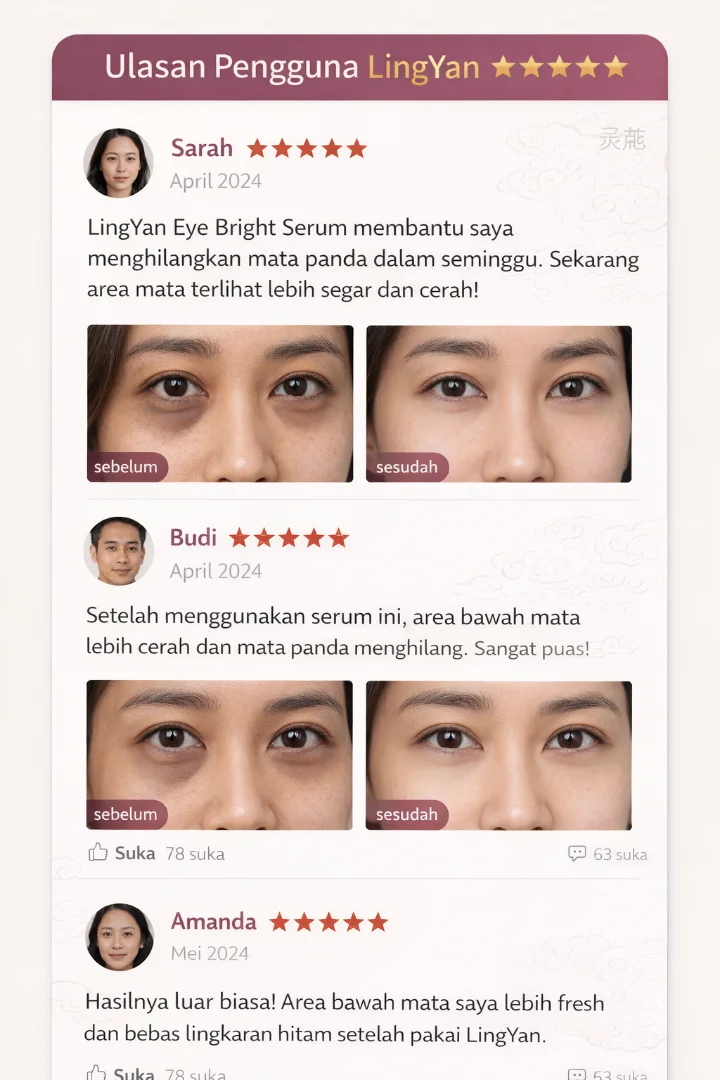Tap the thumbs-up icon under Budi's review

pyautogui.click(x=98, y=853)
